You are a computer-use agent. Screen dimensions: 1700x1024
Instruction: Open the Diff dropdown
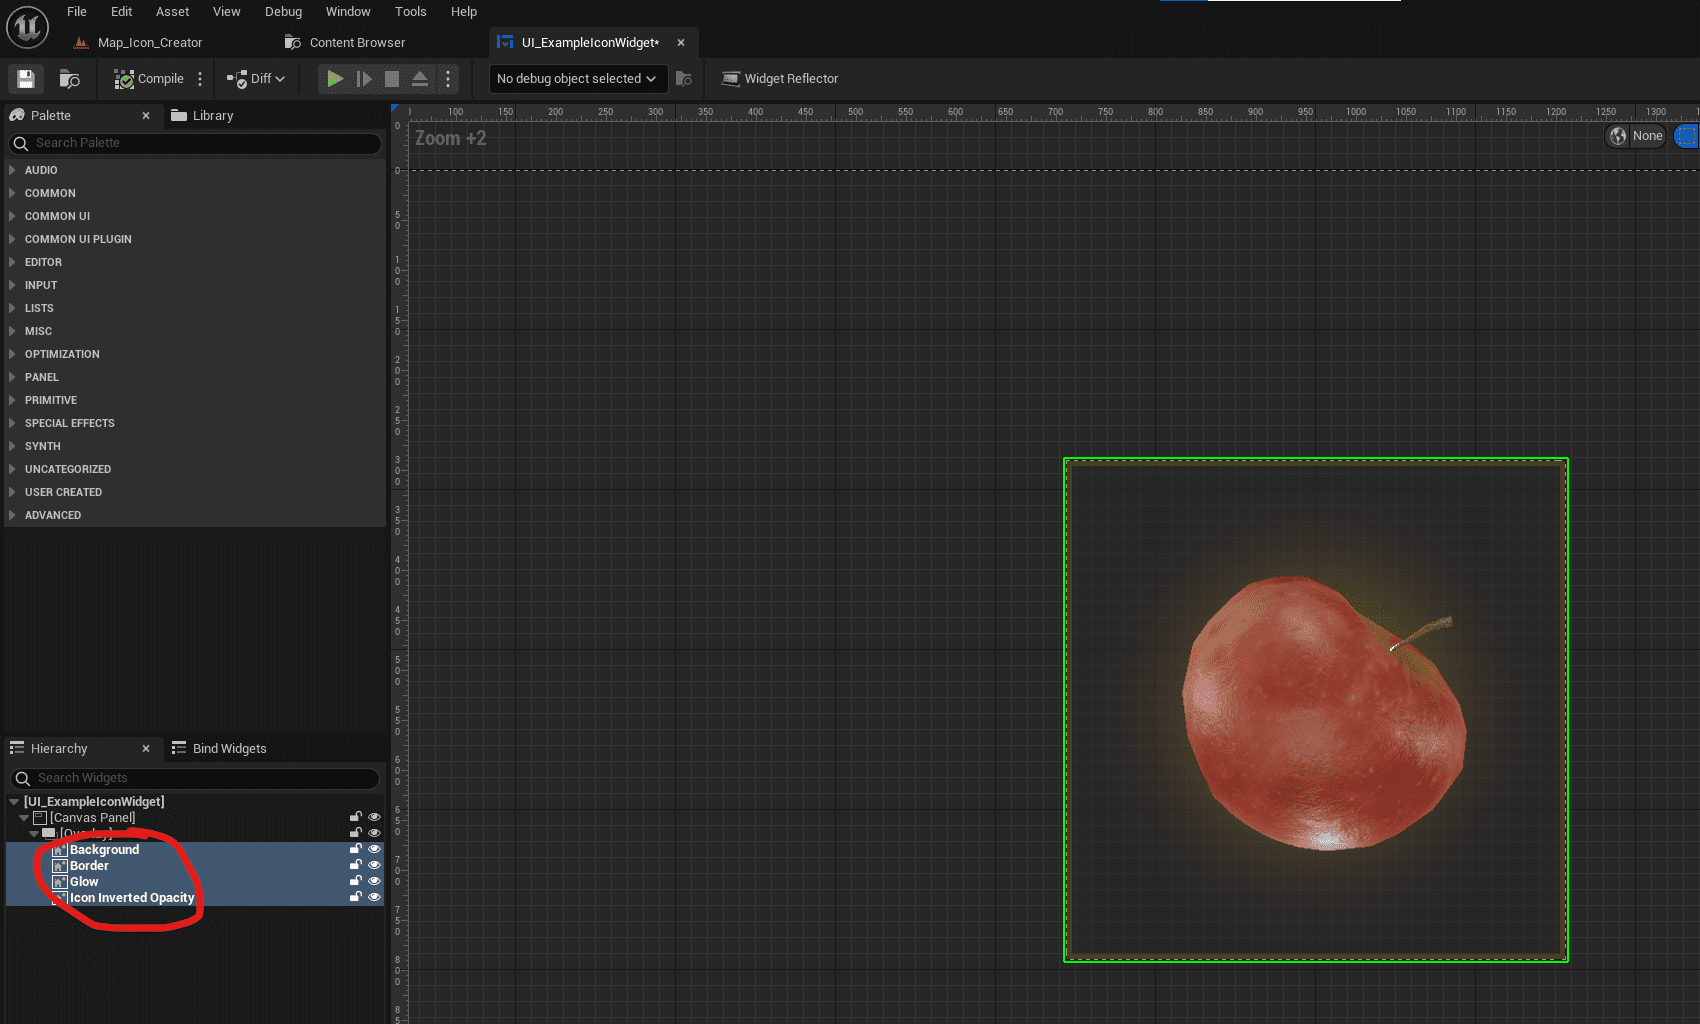pos(256,79)
